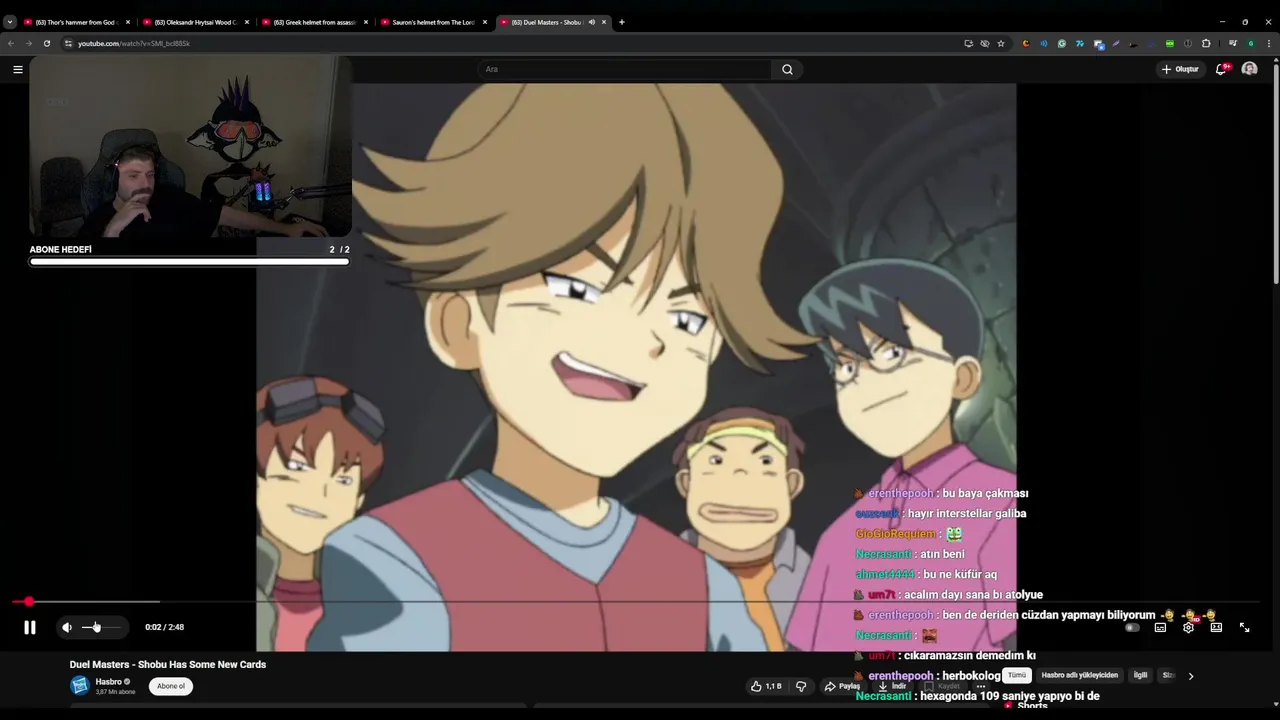Switch to theater mode in player
This screenshot has width=1280, height=720.
(x=1216, y=627)
